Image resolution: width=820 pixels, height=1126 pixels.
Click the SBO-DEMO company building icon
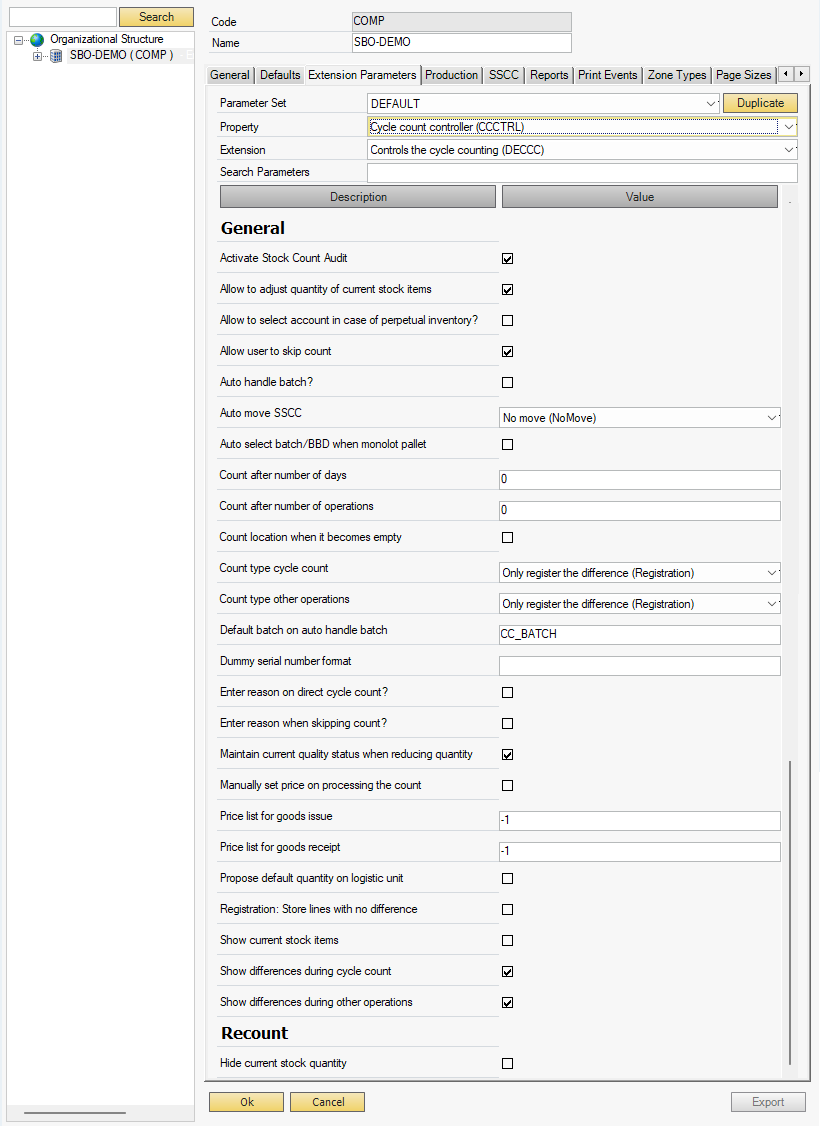56,56
